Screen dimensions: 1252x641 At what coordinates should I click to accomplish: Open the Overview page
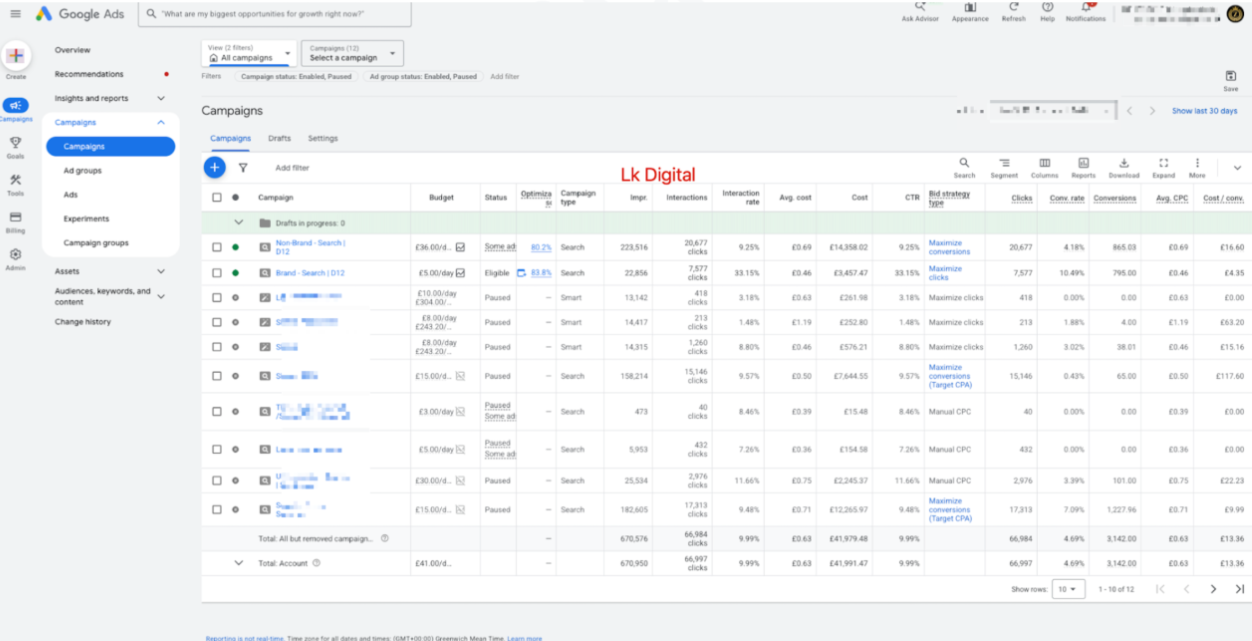[72, 50]
